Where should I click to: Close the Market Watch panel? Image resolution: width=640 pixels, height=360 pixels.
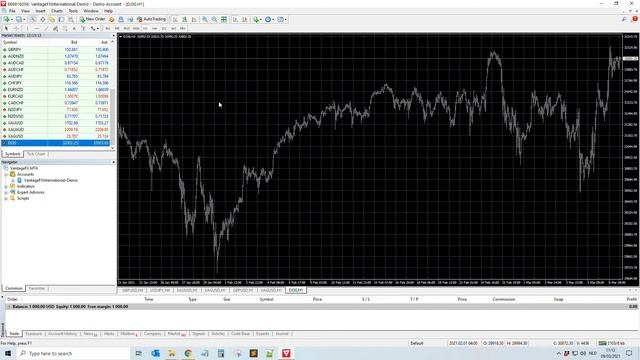tap(113, 36)
